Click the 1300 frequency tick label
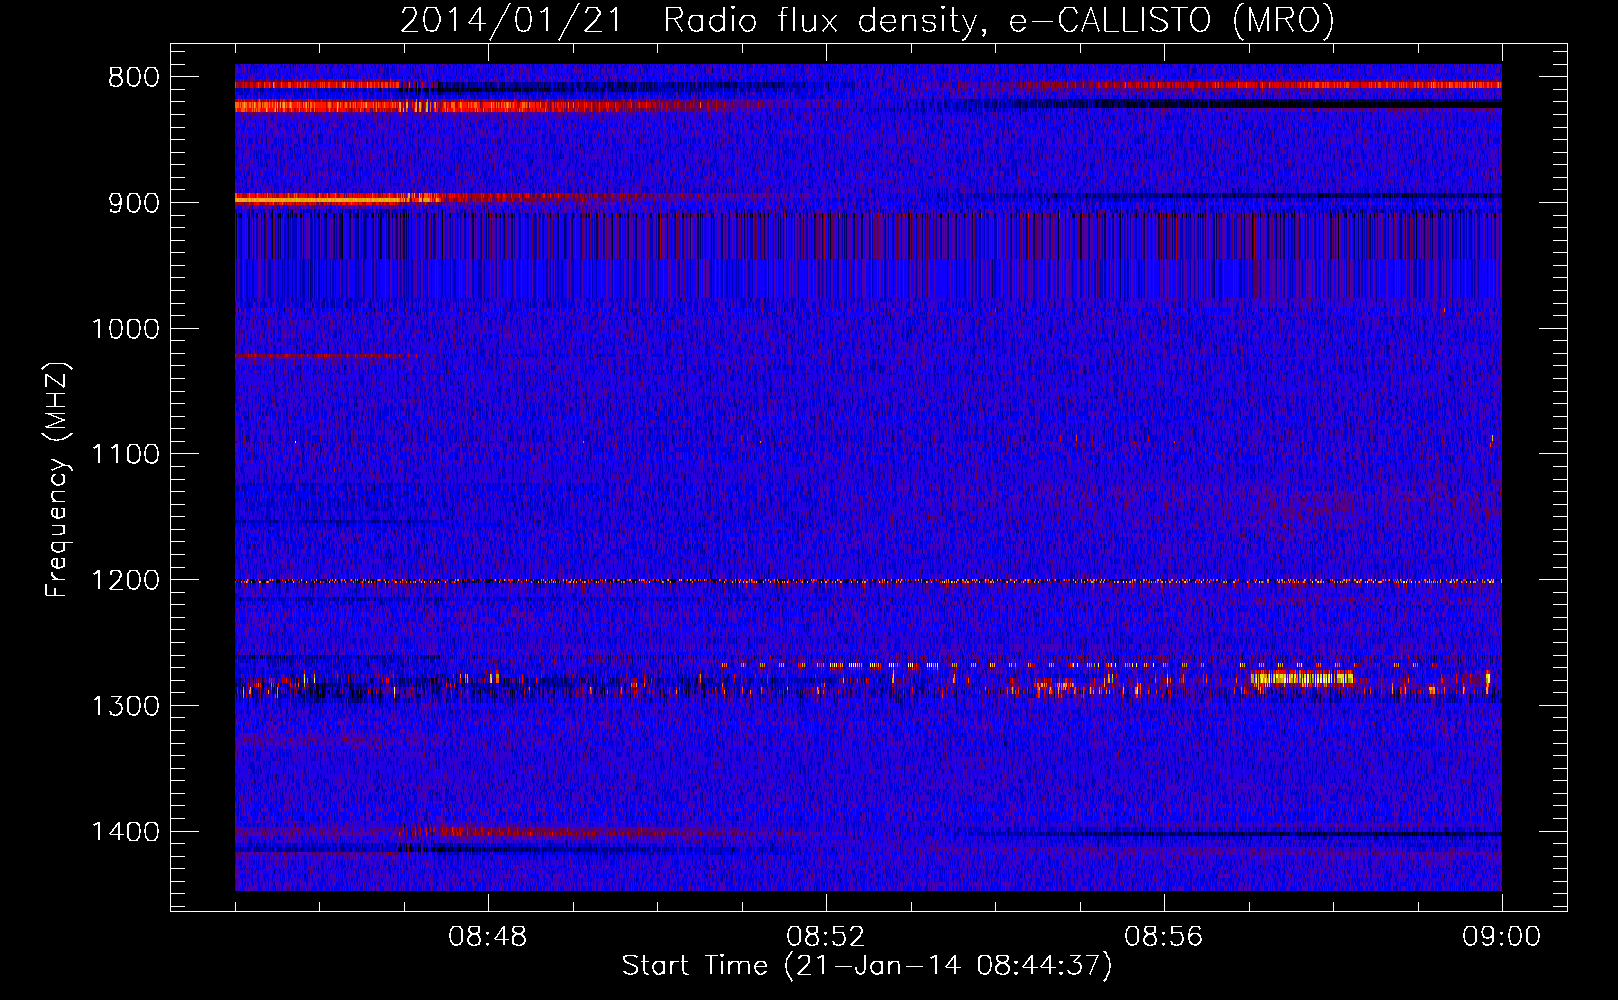Viewport: 1618px width, 1000px height. tap(124, 706)
